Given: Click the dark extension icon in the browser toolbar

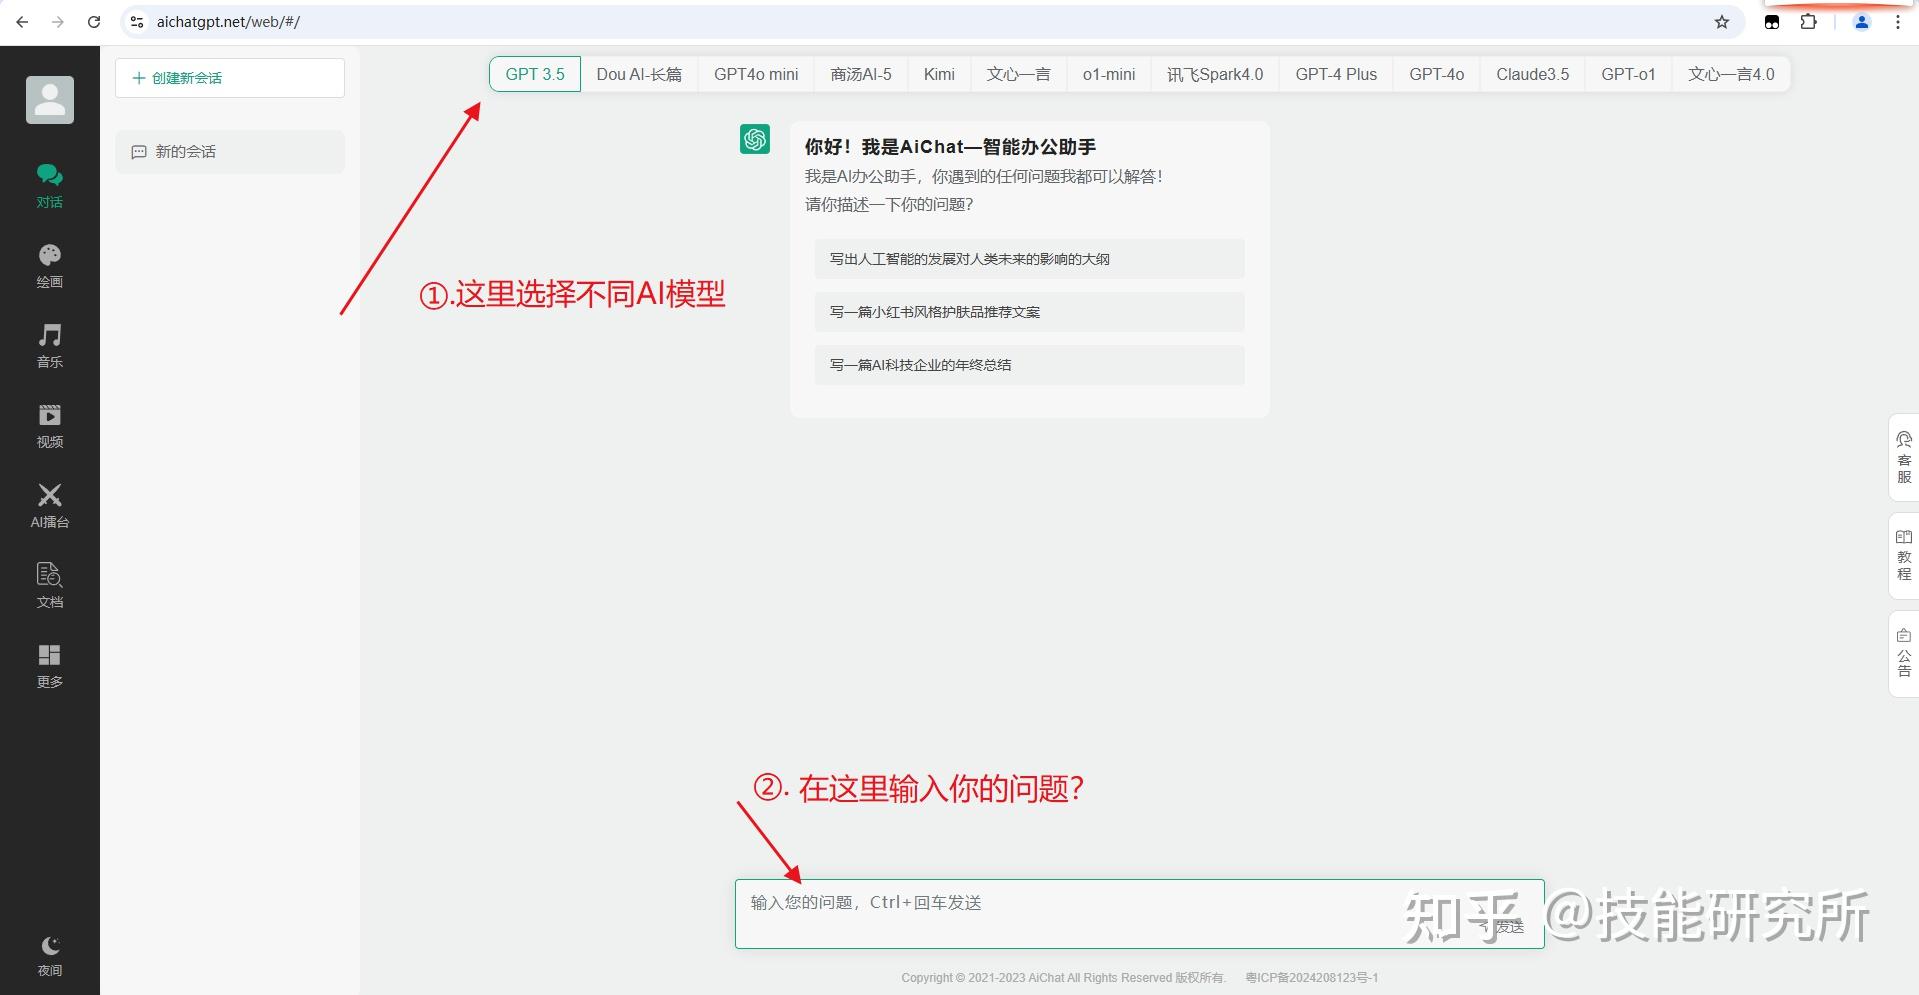Looking at the screenshot, I should click(1772, 22).
